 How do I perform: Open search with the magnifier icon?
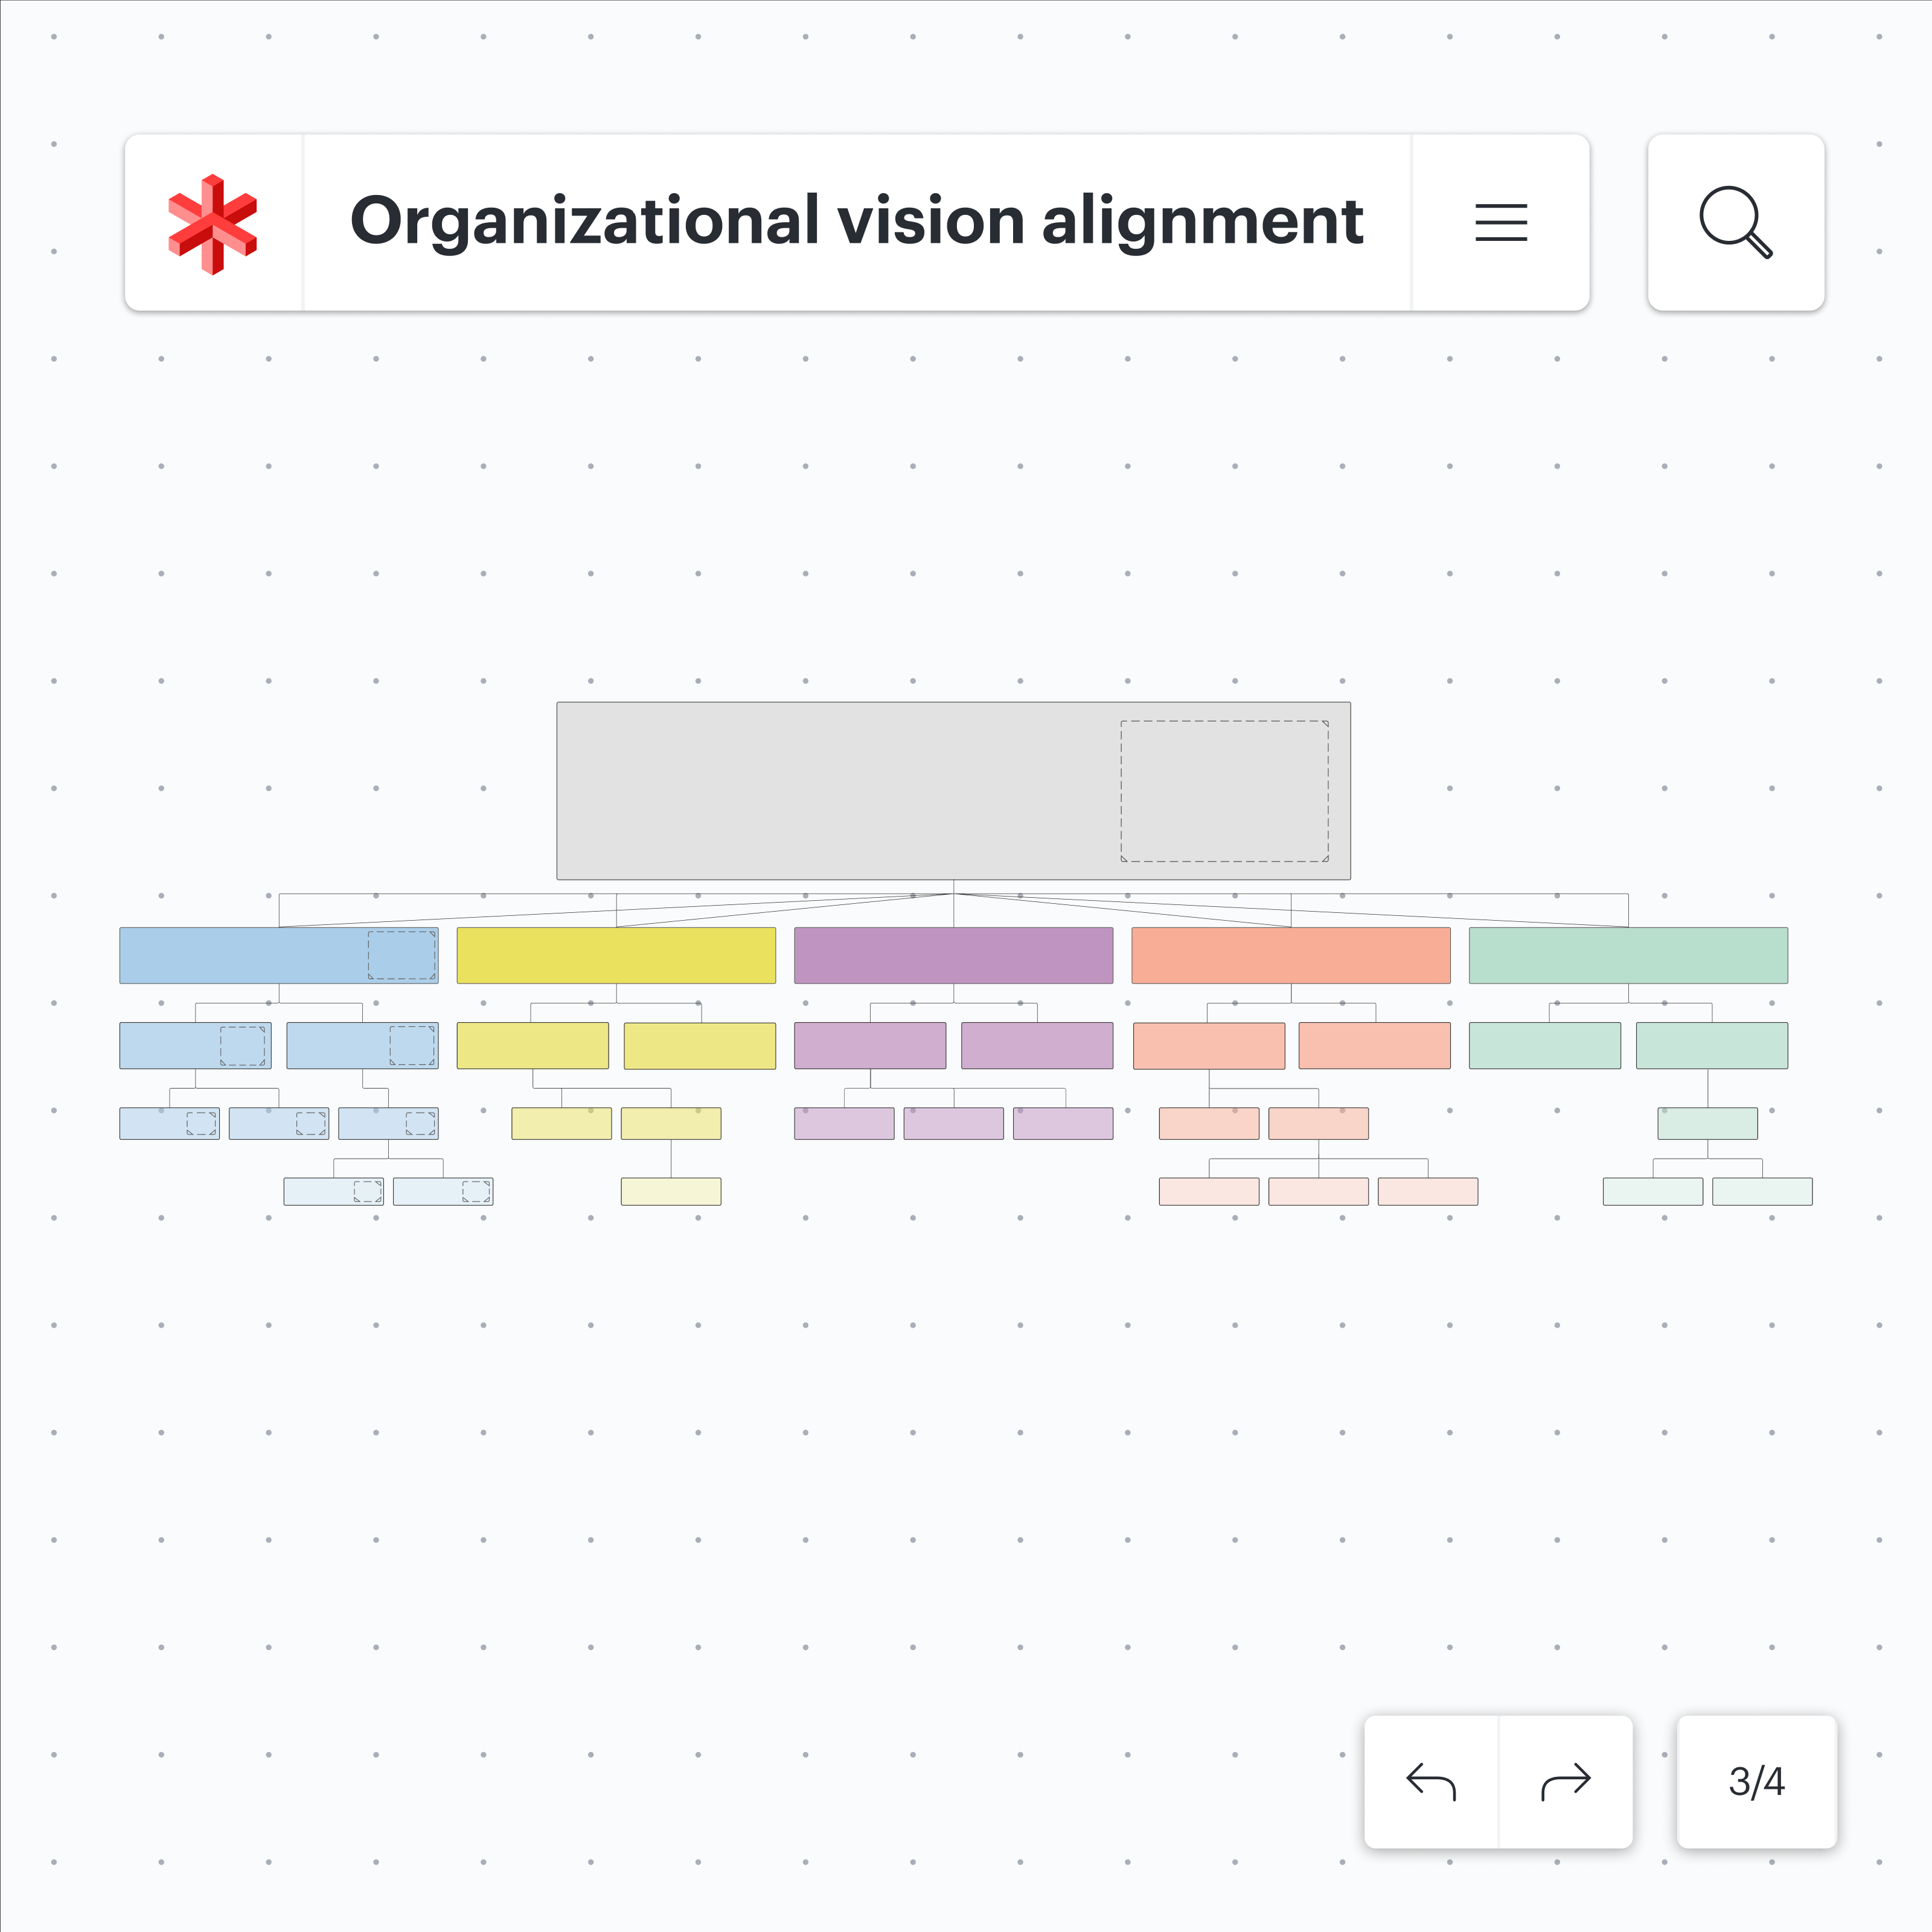click(1735, 223)
